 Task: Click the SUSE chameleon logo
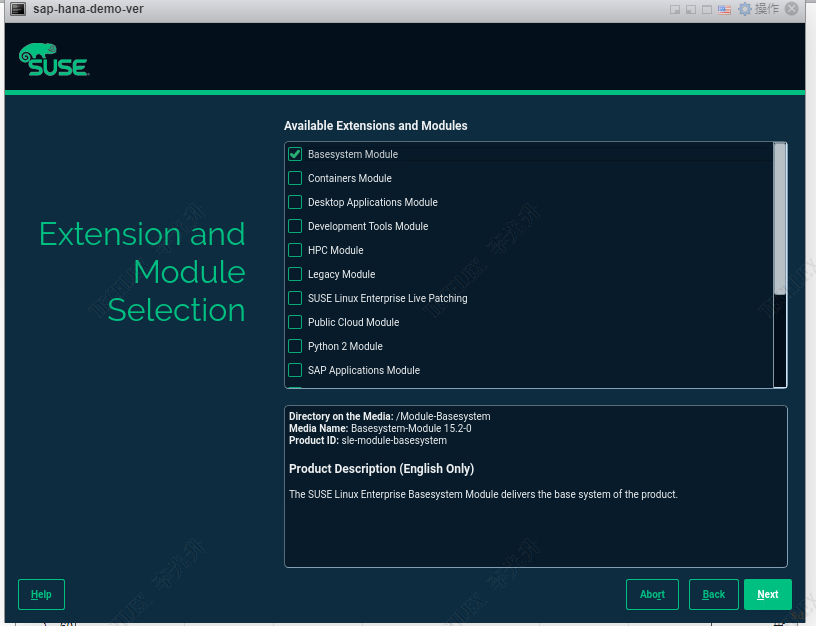coord(54,59)
